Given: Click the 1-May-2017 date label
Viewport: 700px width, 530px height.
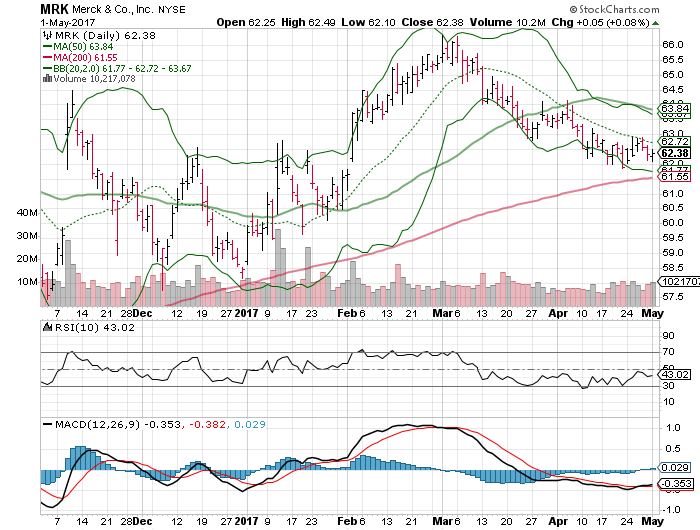Looking at the screenshot, I should tap(67, 22).
